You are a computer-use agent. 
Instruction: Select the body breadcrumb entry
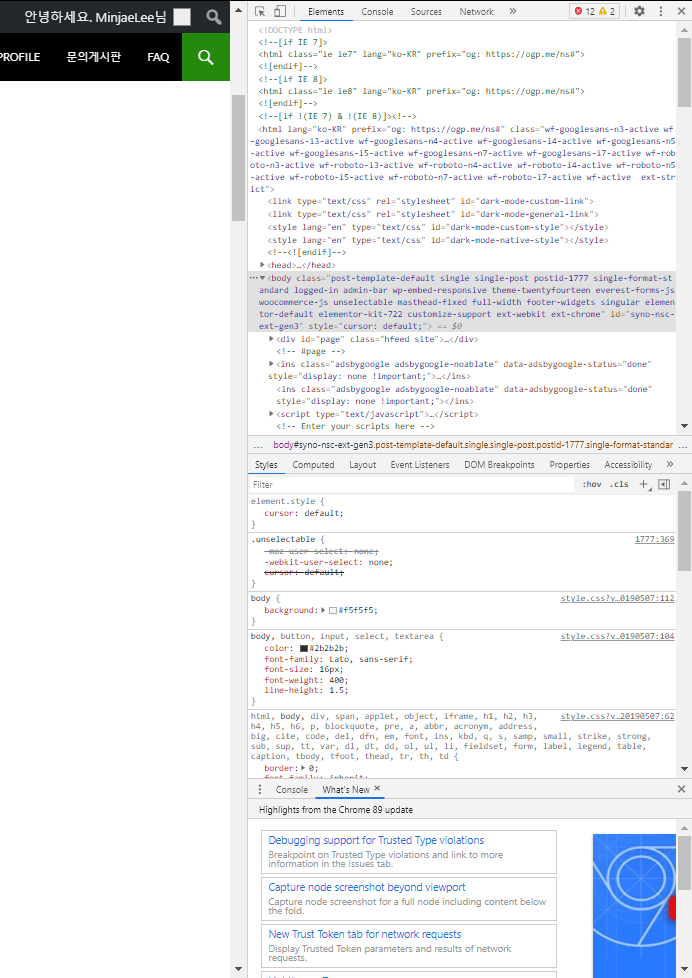point(472,445)
